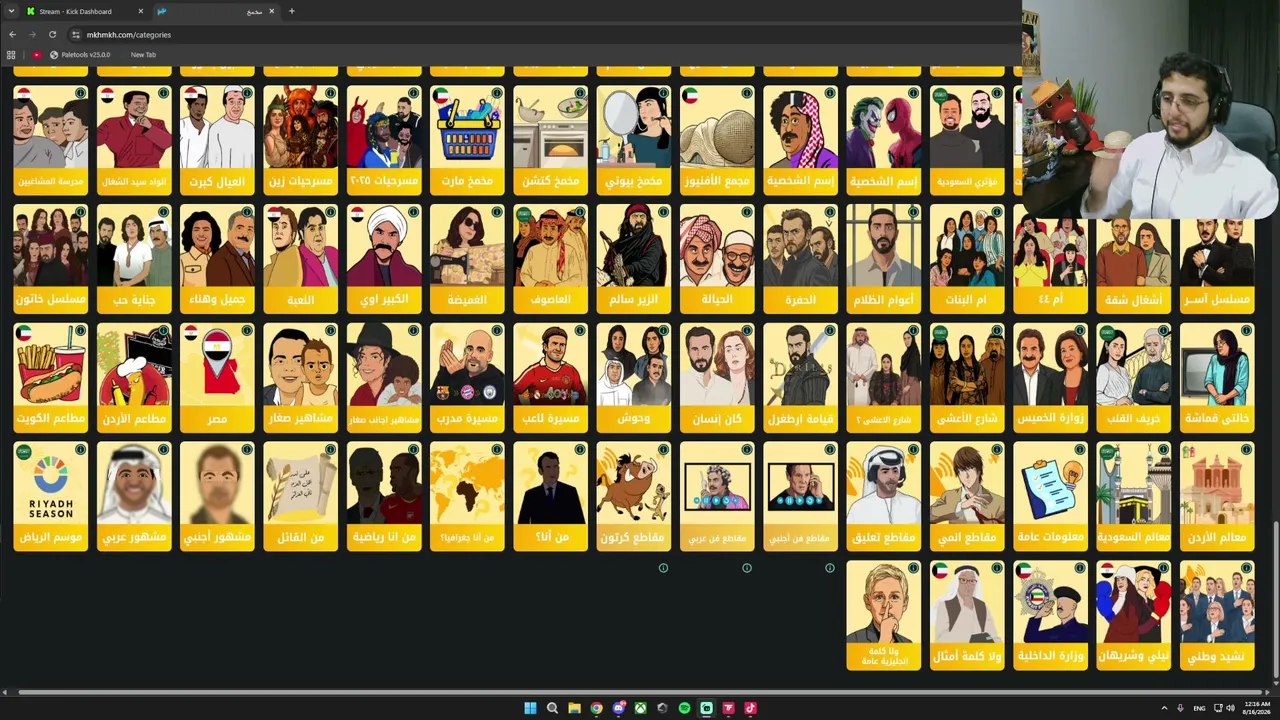The image size is (1280, 720).
Task: Open TikTok from the taskbar
Action: click(750, 708)
